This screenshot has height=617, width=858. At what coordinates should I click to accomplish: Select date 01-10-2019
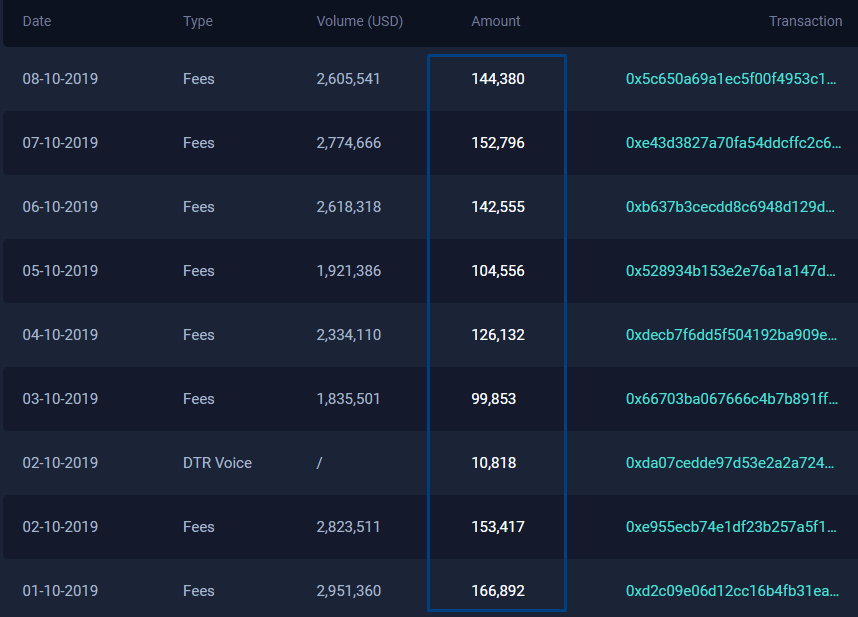60,591
